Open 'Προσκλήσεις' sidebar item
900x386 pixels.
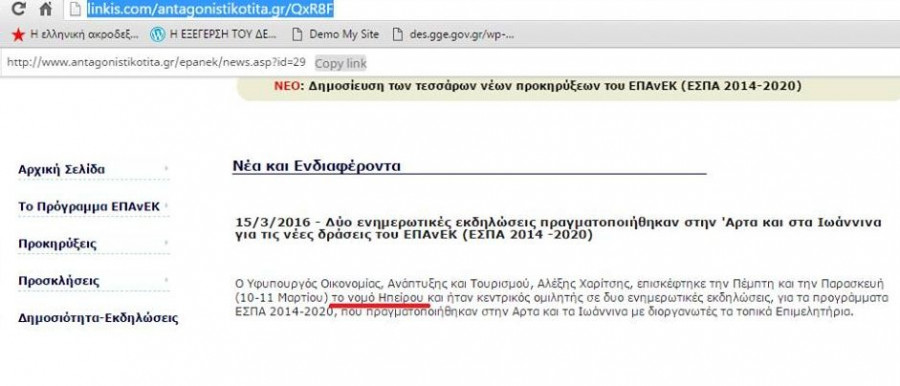pyautogui.click(x=59, y=281)
